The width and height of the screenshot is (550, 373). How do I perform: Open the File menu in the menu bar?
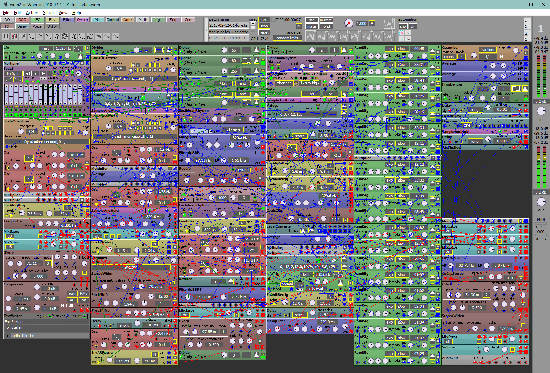click(x=5, y=13)
